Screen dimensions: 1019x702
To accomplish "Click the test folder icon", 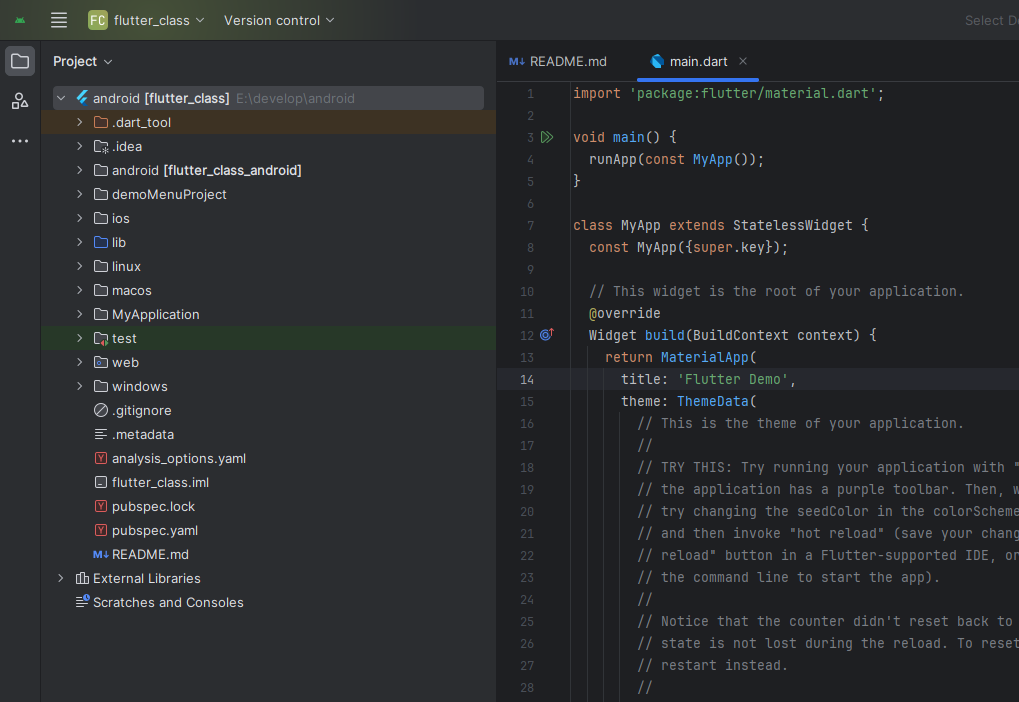I will click(101, 339).
